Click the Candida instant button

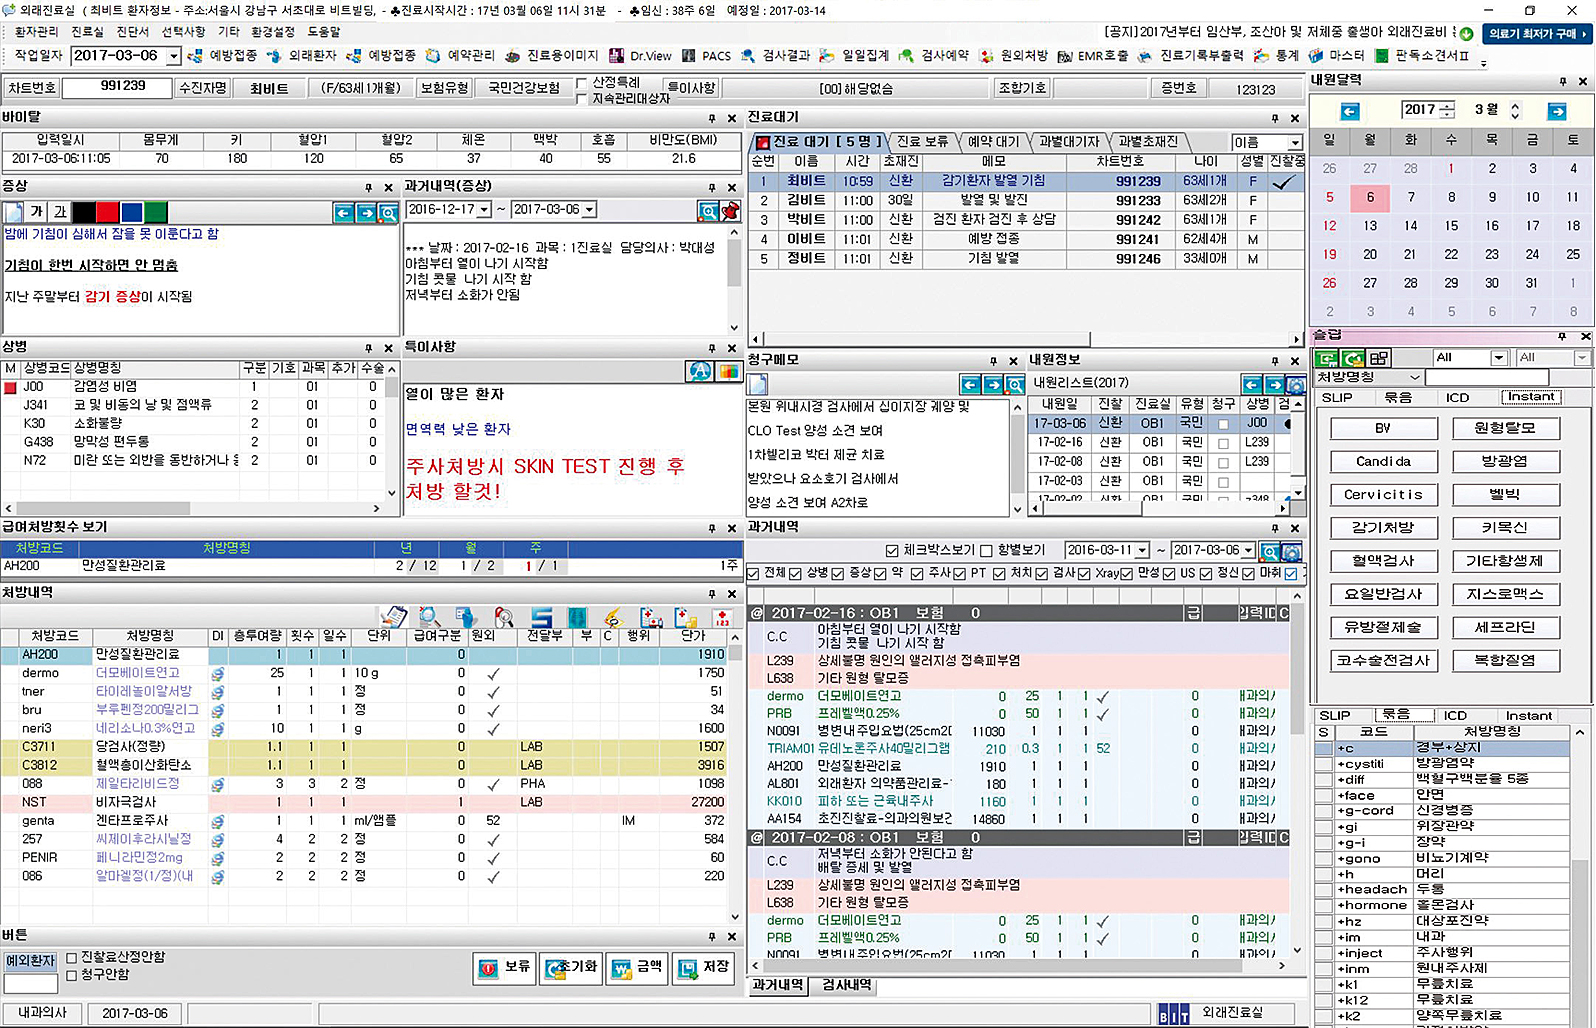click(x=1382, y=461)
